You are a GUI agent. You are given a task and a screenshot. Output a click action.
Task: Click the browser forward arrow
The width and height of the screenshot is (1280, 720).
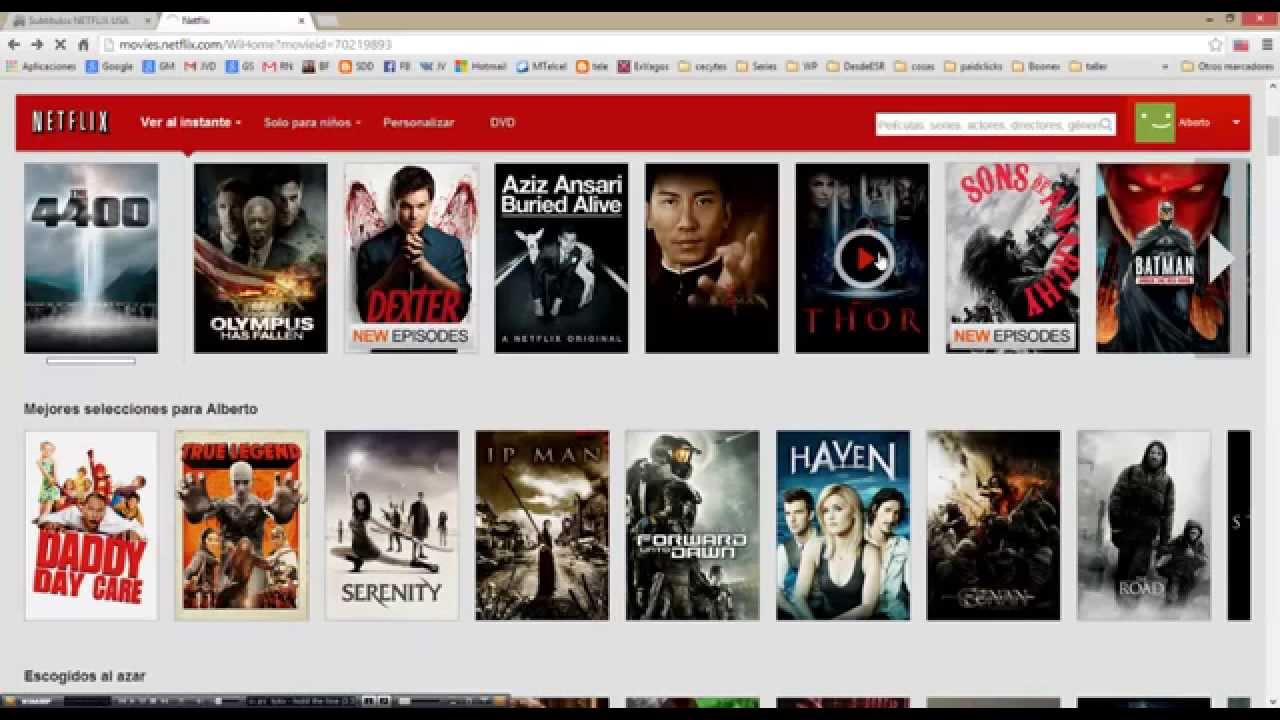[x=37, y=44]
